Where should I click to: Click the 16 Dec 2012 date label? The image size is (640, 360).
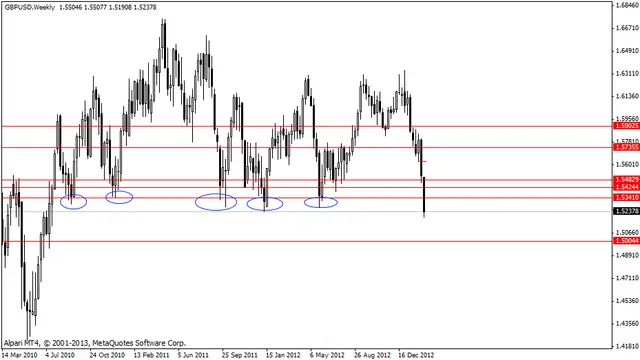click(416, 355)
